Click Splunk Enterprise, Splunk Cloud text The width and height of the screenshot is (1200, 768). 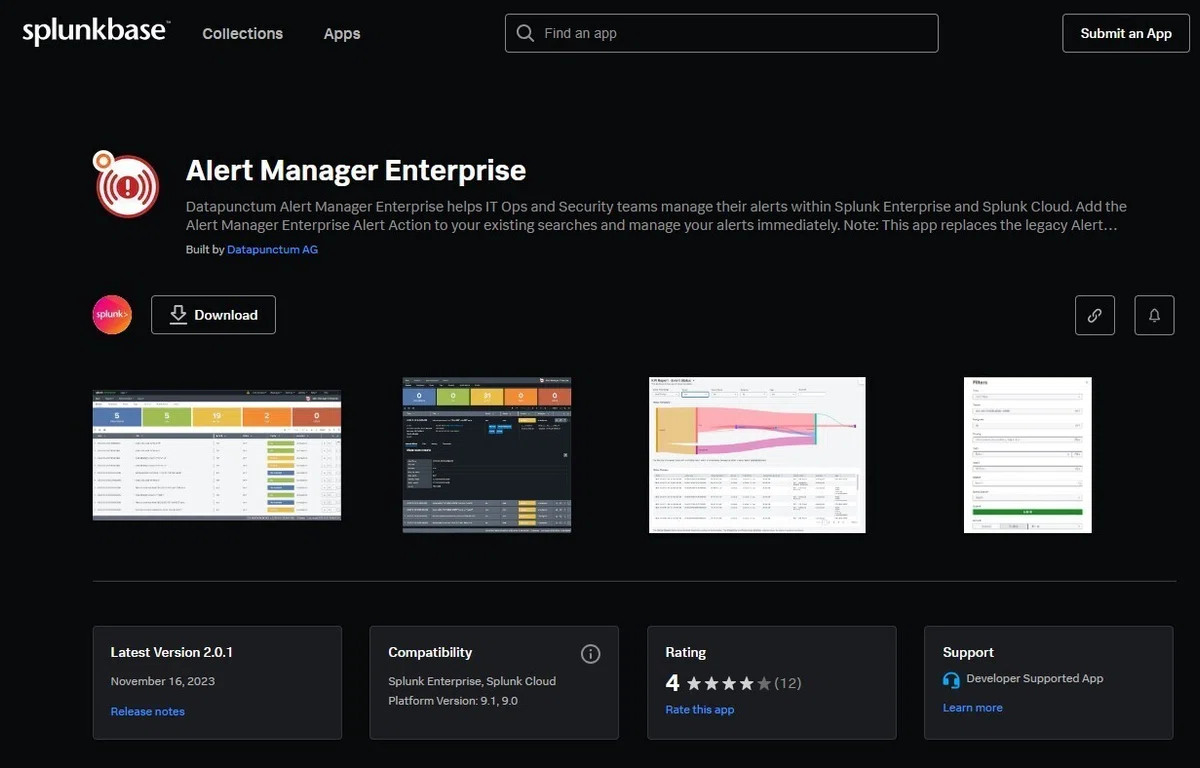(x=472, y=681)
